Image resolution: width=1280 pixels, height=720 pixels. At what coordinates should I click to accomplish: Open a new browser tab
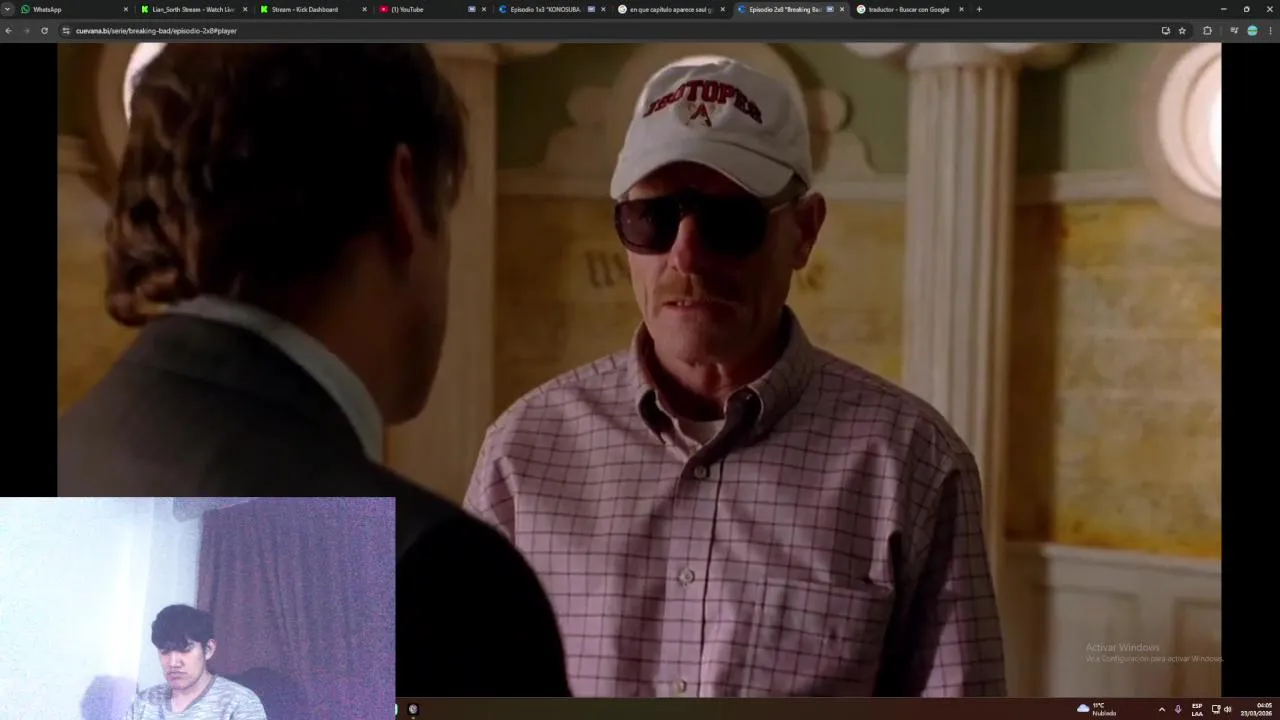979,9
